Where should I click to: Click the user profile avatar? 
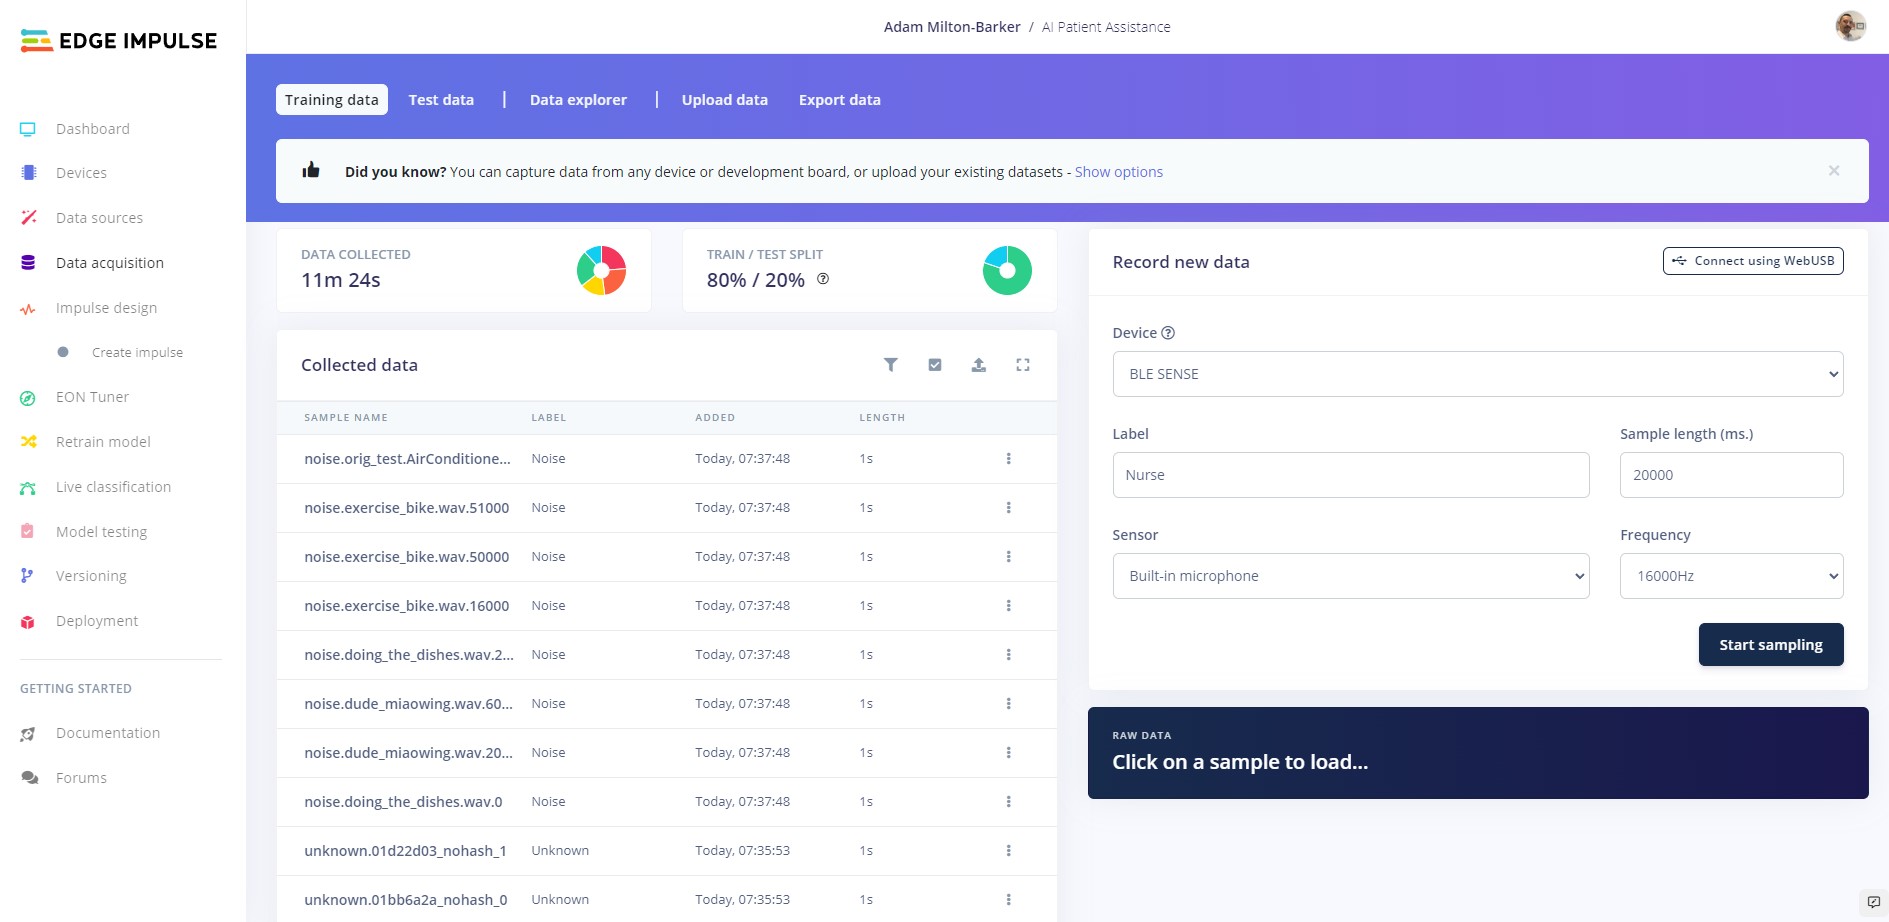1850,26
